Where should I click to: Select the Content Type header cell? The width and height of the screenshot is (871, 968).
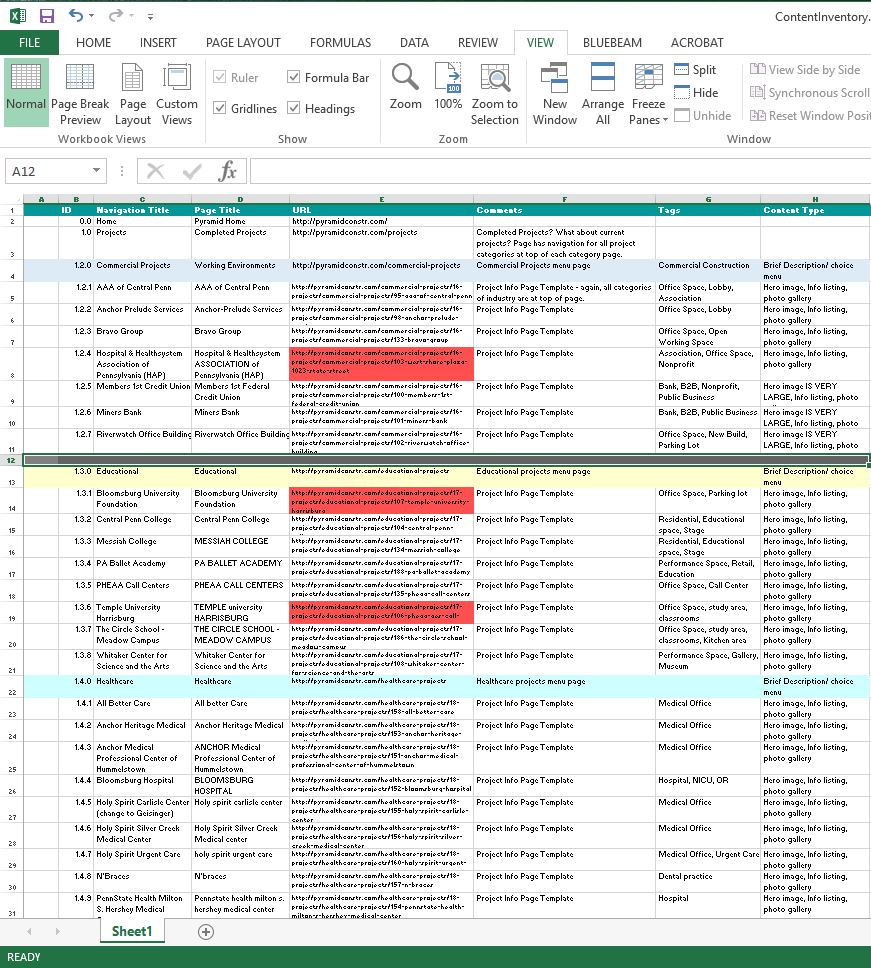tap(815, 210)
